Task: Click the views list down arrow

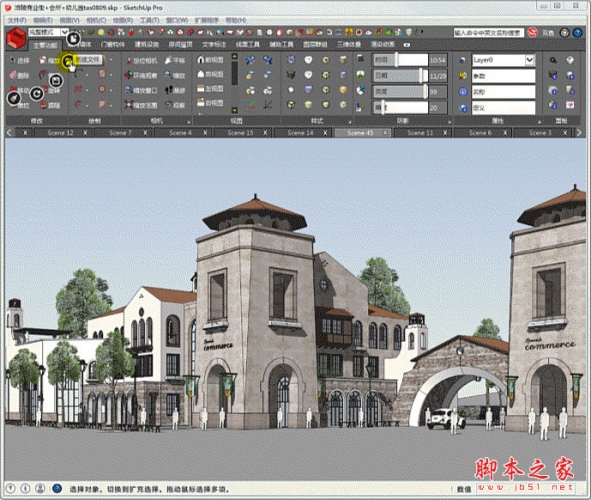Action: pos(234,110)
